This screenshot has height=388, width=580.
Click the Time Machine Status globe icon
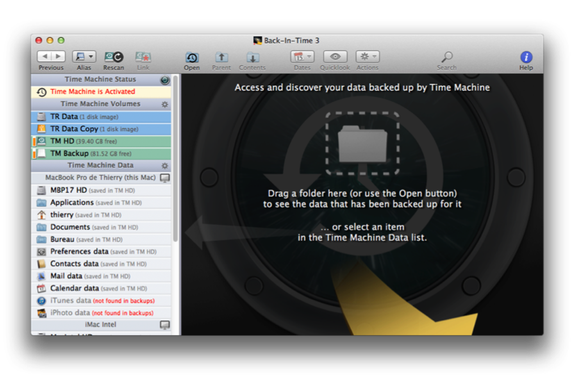coord(165,80)
